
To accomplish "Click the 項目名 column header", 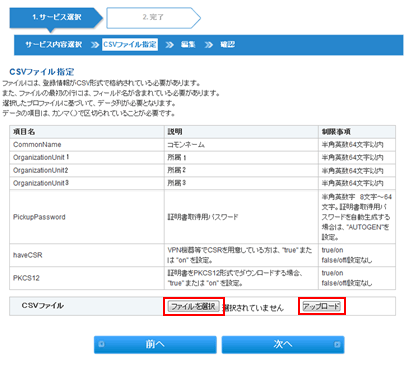I will point(87,132).
